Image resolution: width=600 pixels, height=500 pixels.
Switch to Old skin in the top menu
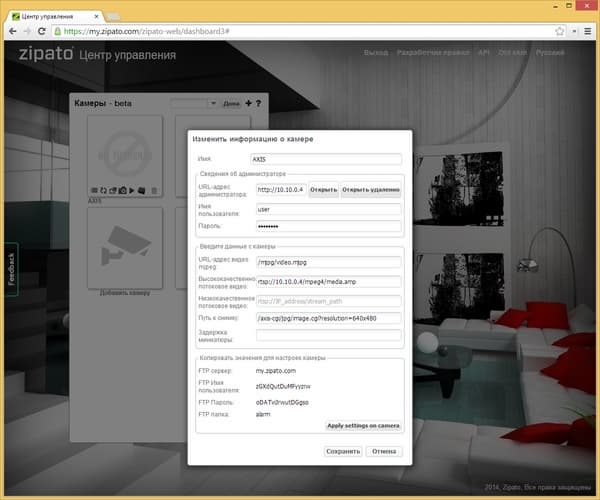coord(513,52)
